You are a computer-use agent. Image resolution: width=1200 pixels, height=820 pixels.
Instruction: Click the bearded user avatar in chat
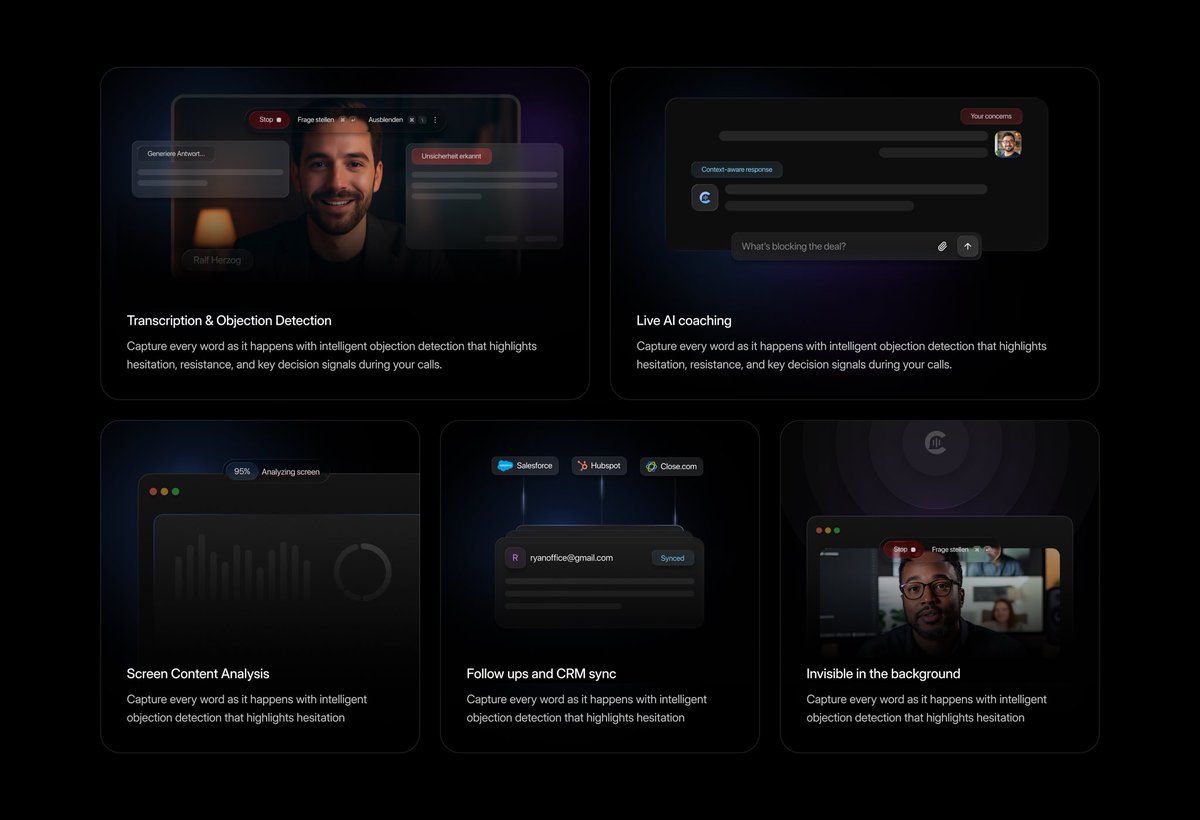[x=1008, y=144]
